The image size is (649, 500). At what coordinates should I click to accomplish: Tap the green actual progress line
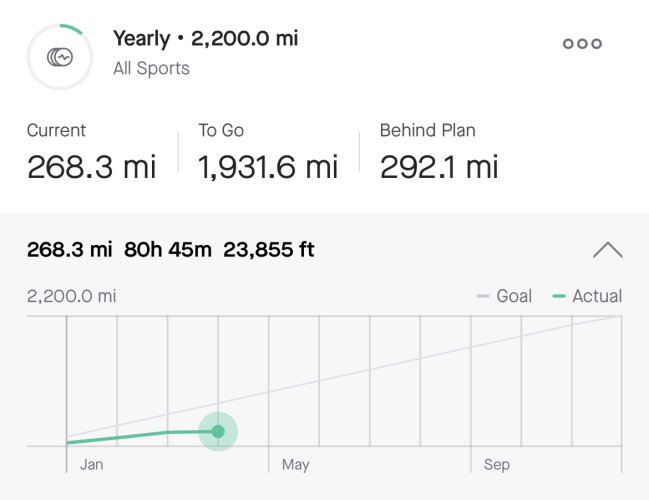tap(141, 435)
